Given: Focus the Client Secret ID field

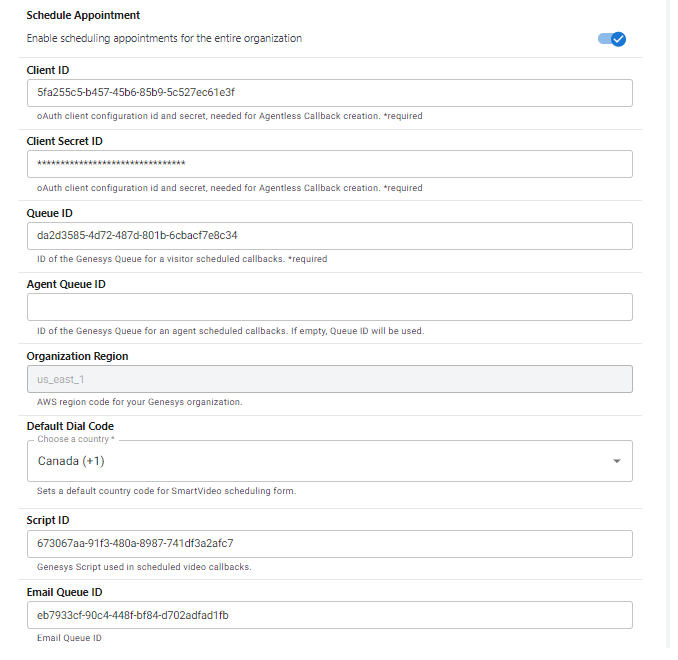Looking at the screenshot, I should [329, 164].
